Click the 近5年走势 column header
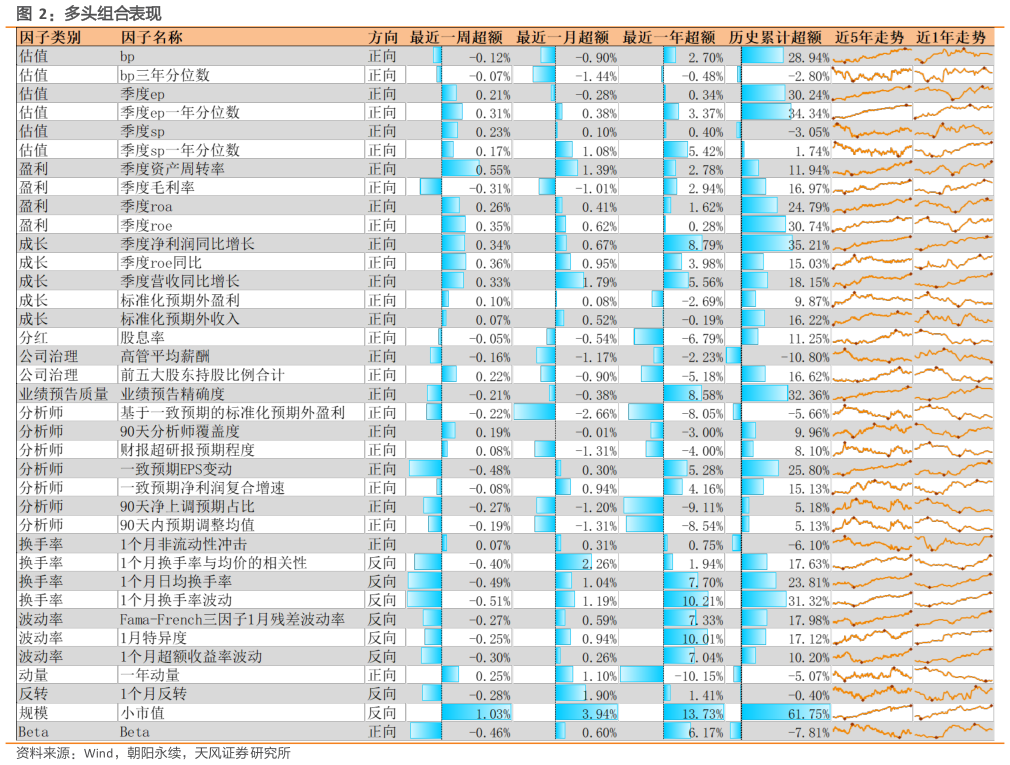1010x765 pixels. tap(870, 37)
